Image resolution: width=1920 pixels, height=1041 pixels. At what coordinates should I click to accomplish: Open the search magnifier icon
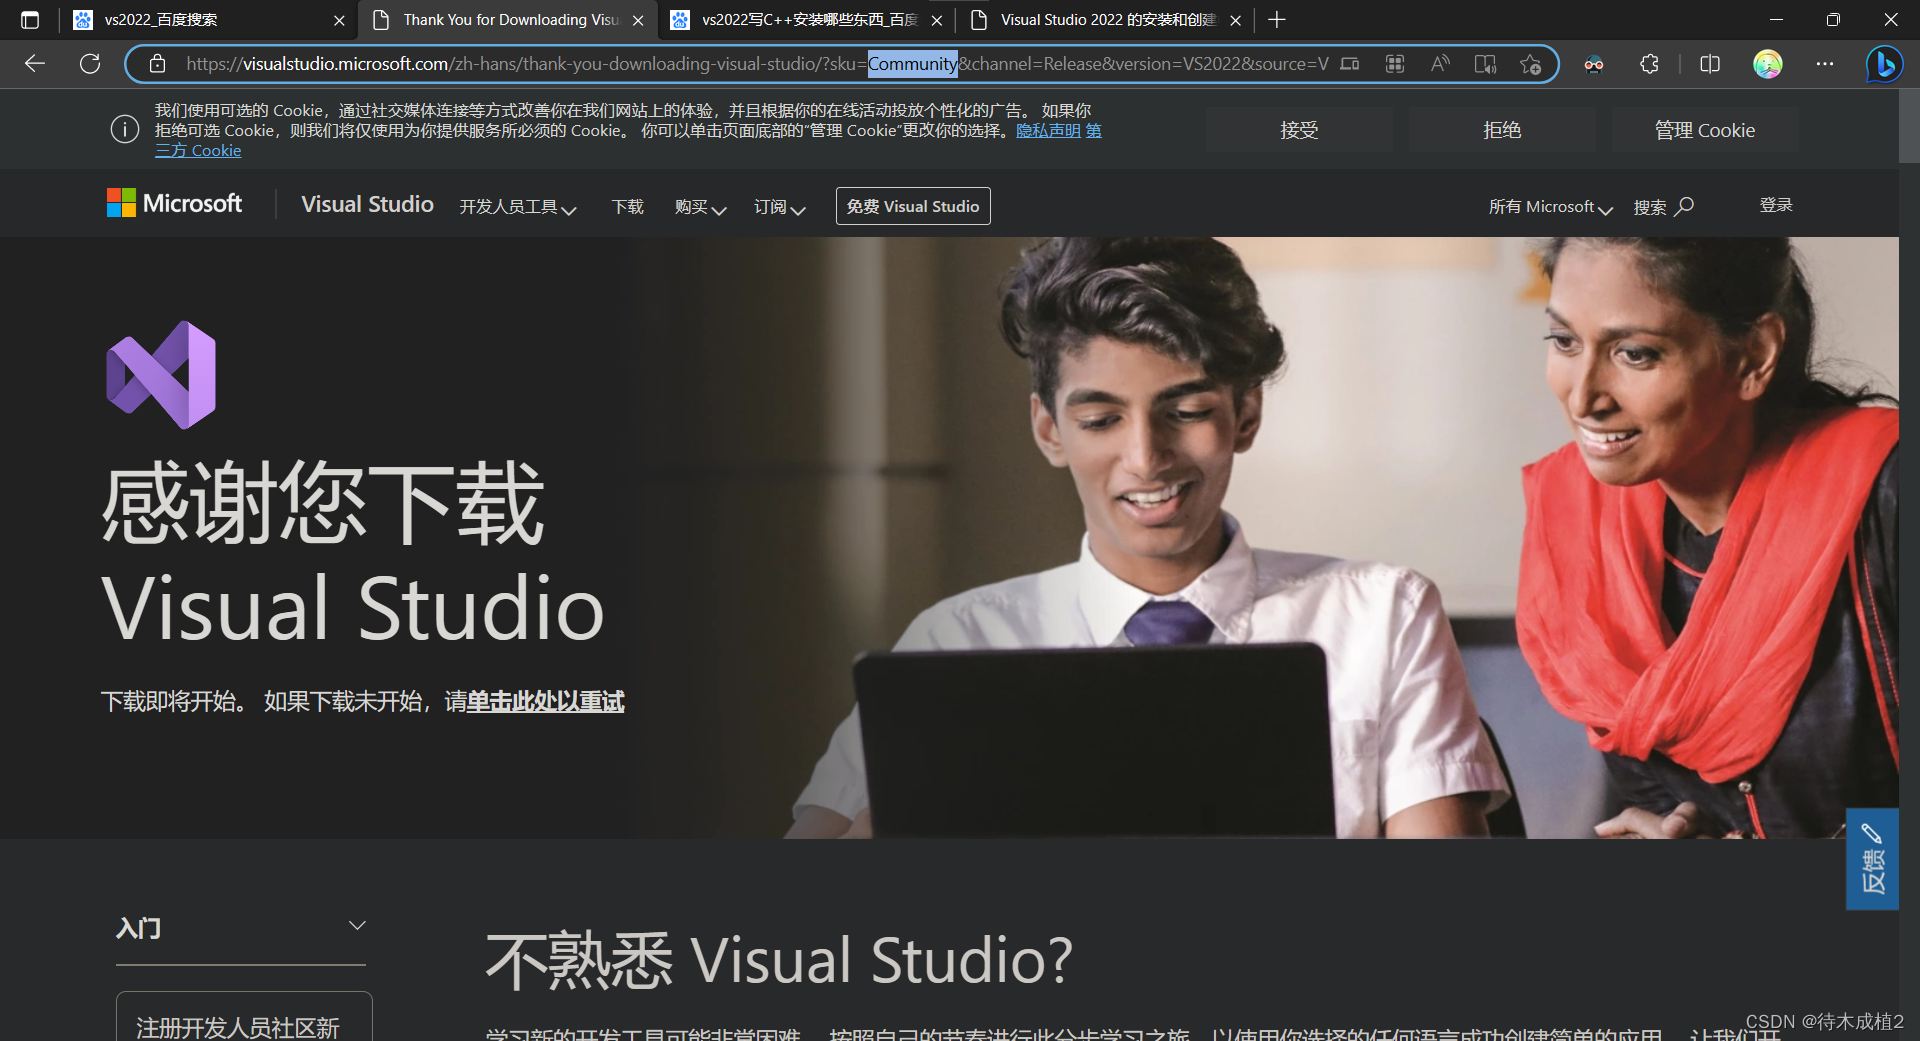pyautogui.click(x=1685, y=206)
